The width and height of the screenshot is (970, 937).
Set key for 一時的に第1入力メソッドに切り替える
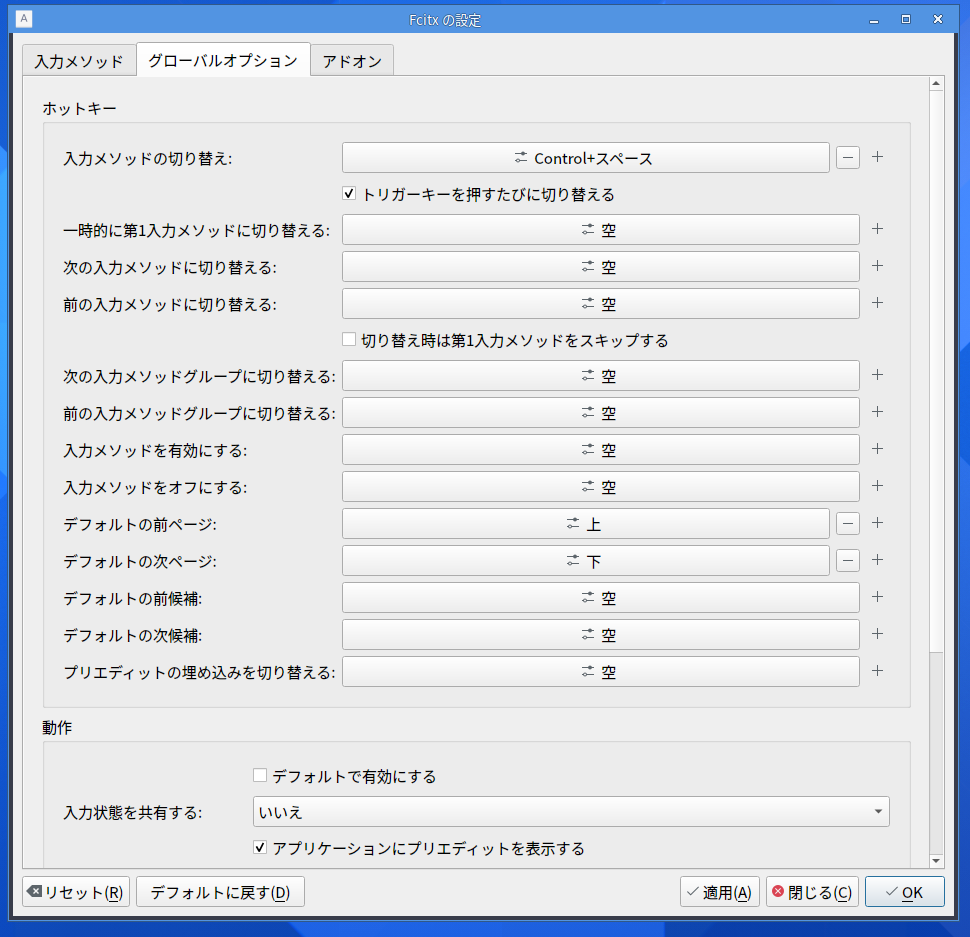pyautogui.click(x=600, y=230)
